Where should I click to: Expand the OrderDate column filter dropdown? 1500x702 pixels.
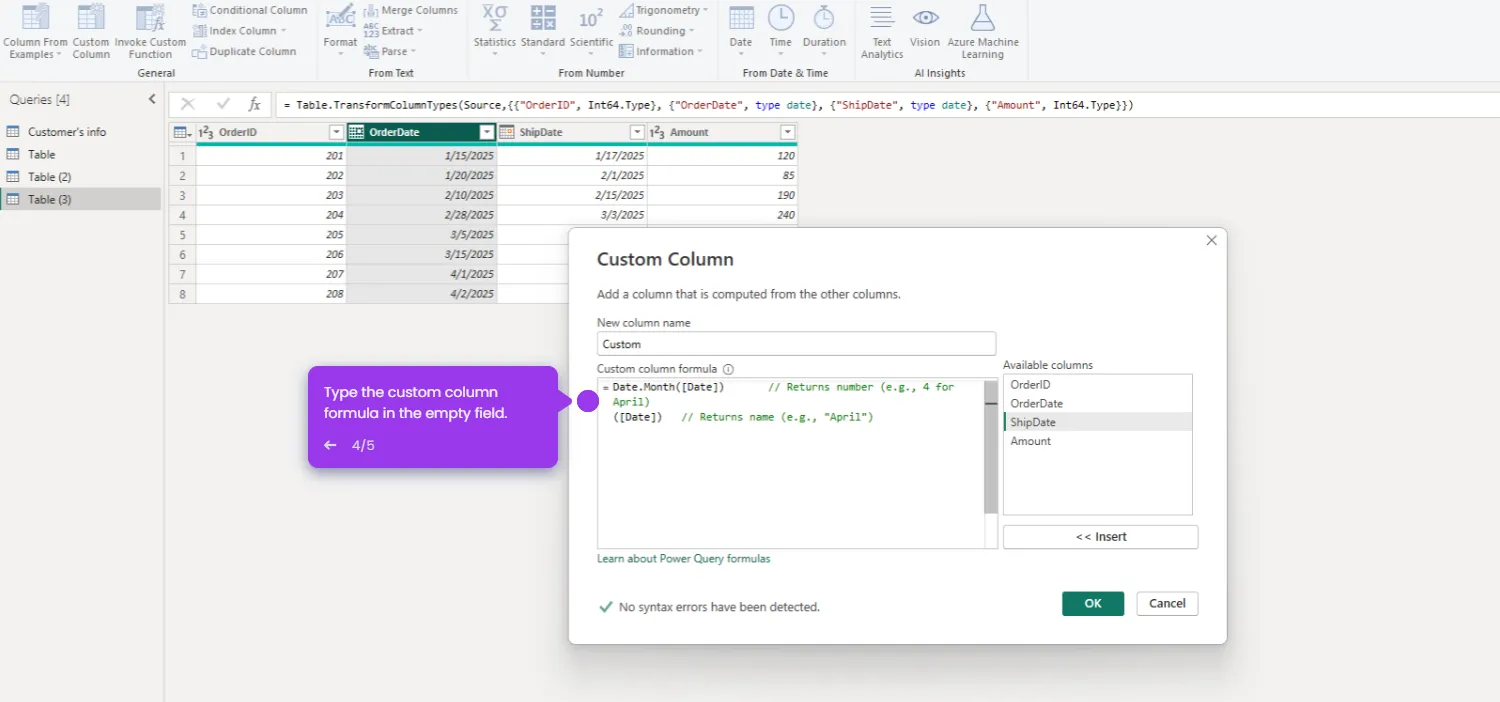(486, 133)
